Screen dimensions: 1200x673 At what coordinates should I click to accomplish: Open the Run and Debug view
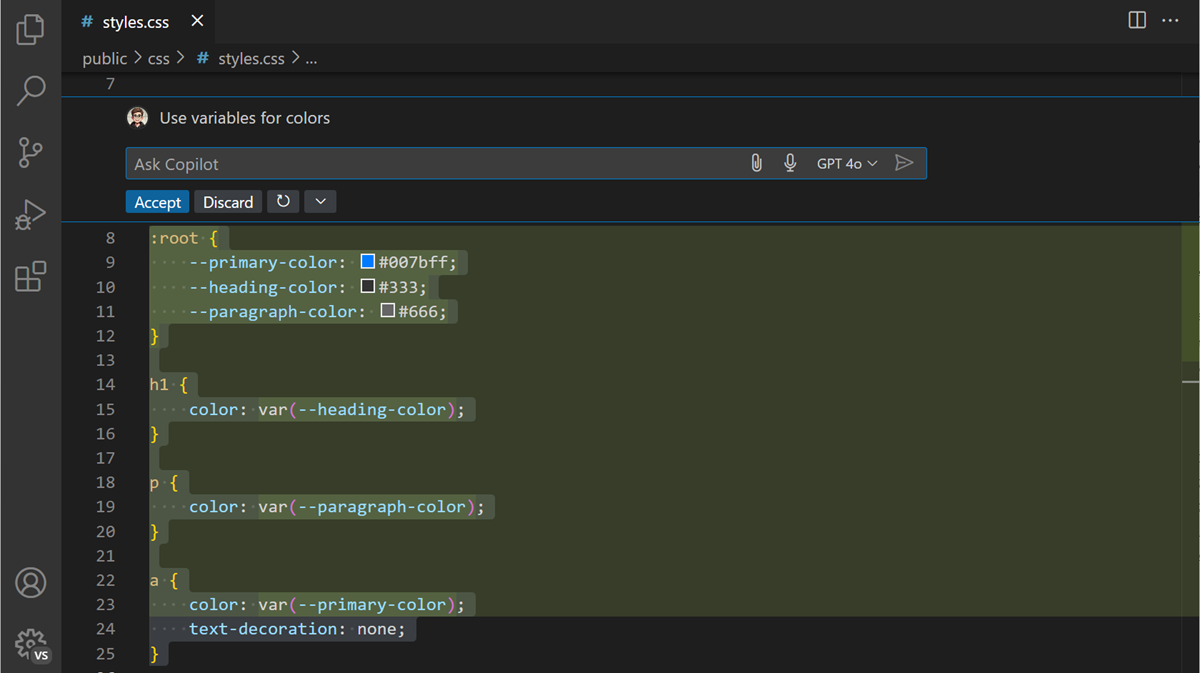[x=30, y=214]
